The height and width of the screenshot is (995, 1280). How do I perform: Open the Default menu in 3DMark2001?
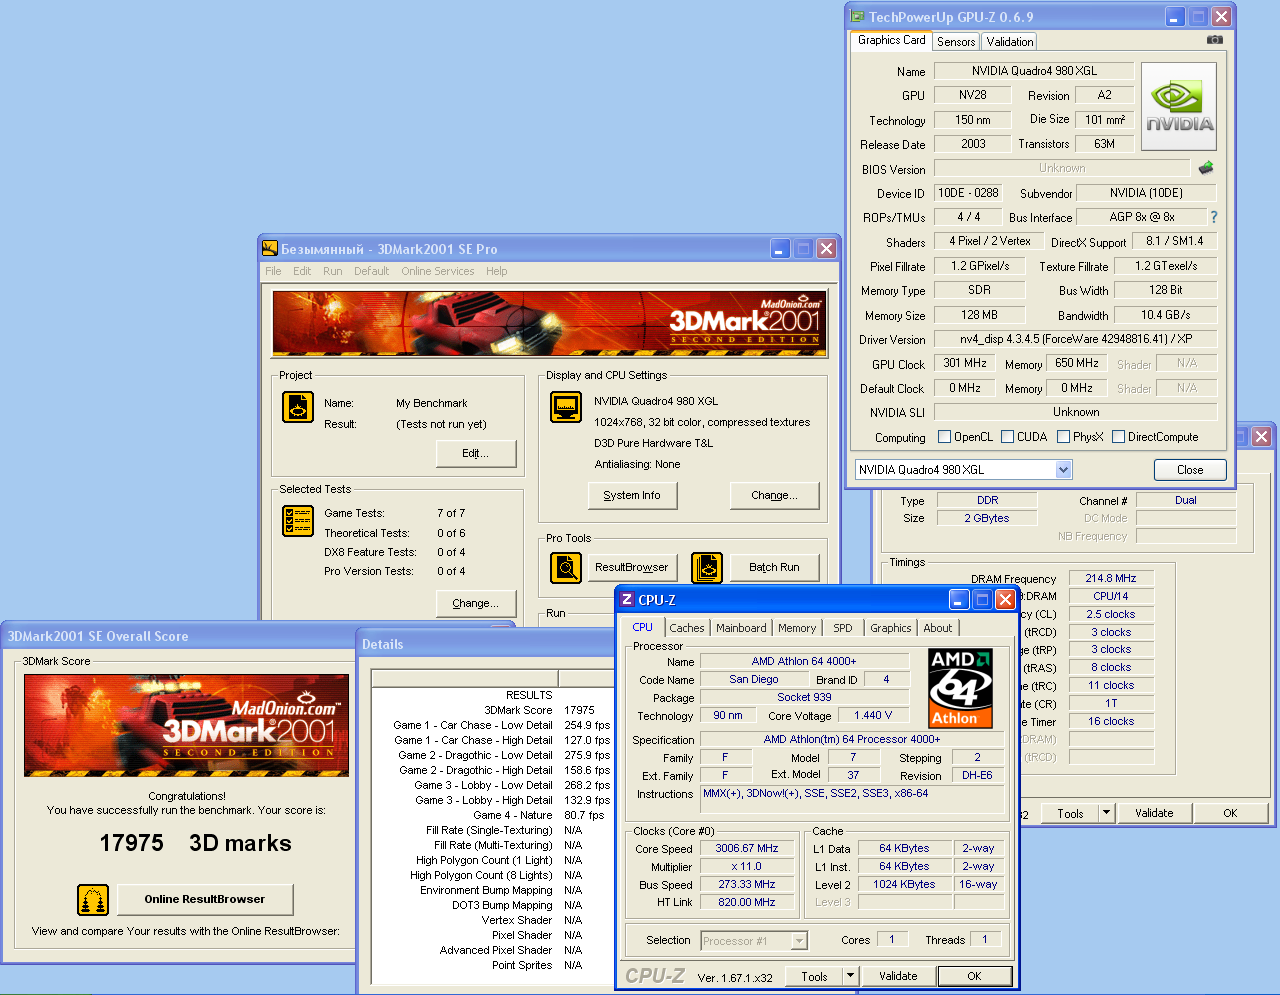371,271
